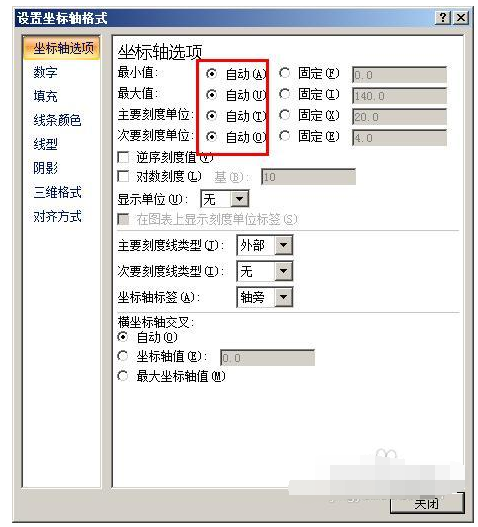Enable 逆序刻度值 checkbox
478x527 pixels.
(x=123, y=157)
